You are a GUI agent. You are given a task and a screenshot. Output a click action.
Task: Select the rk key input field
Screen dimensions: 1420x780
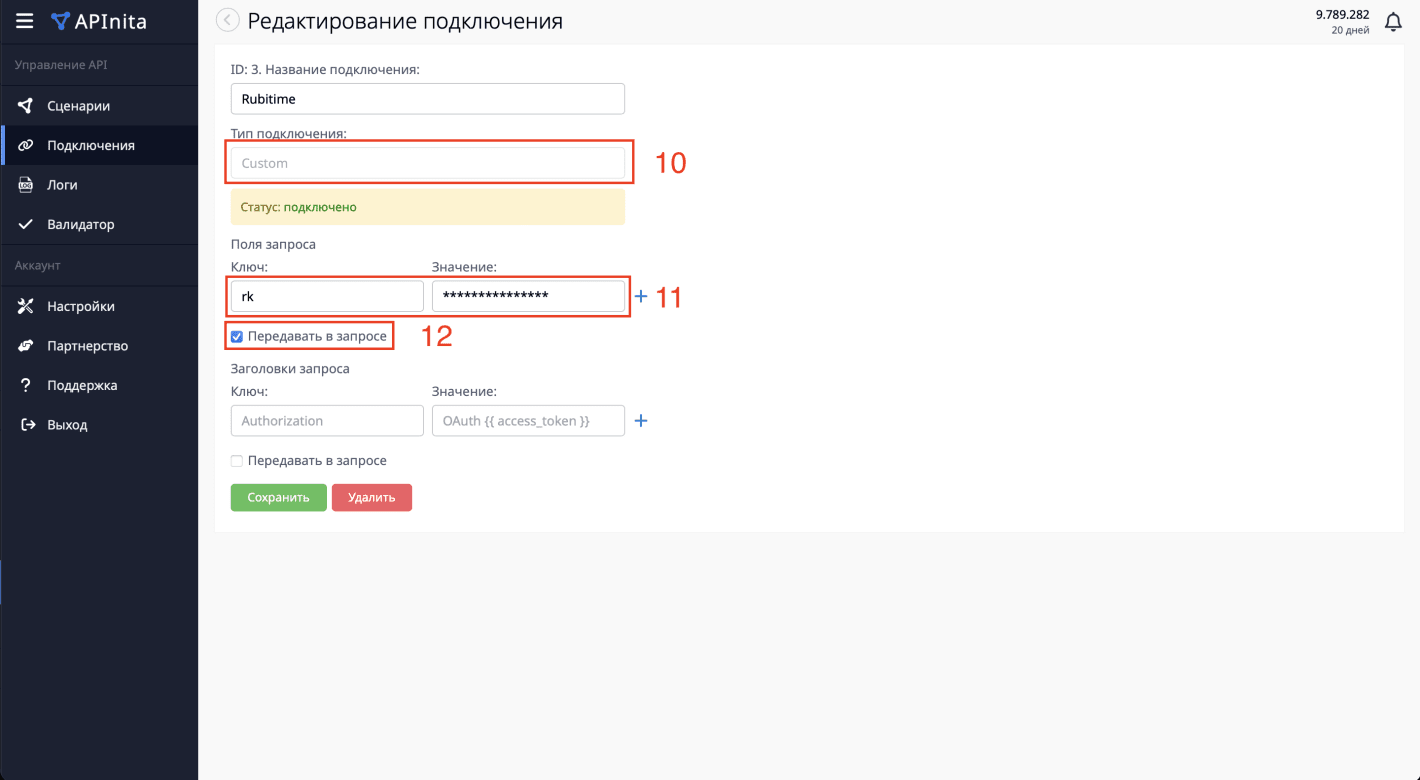coord(326,295)
